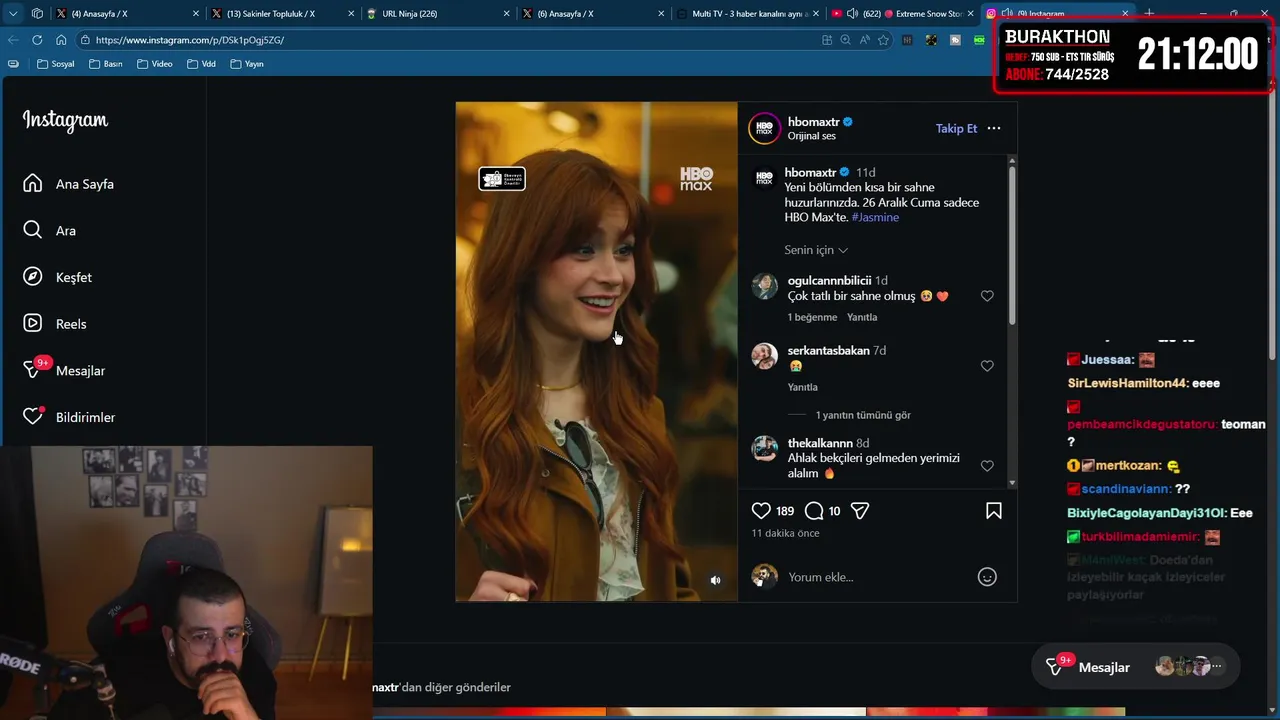The width and height of the screenshot is (1280, 720).
Task: Reply to ogulcannnbilicii with Yanıtla
Action: click(x=862, y=317)
